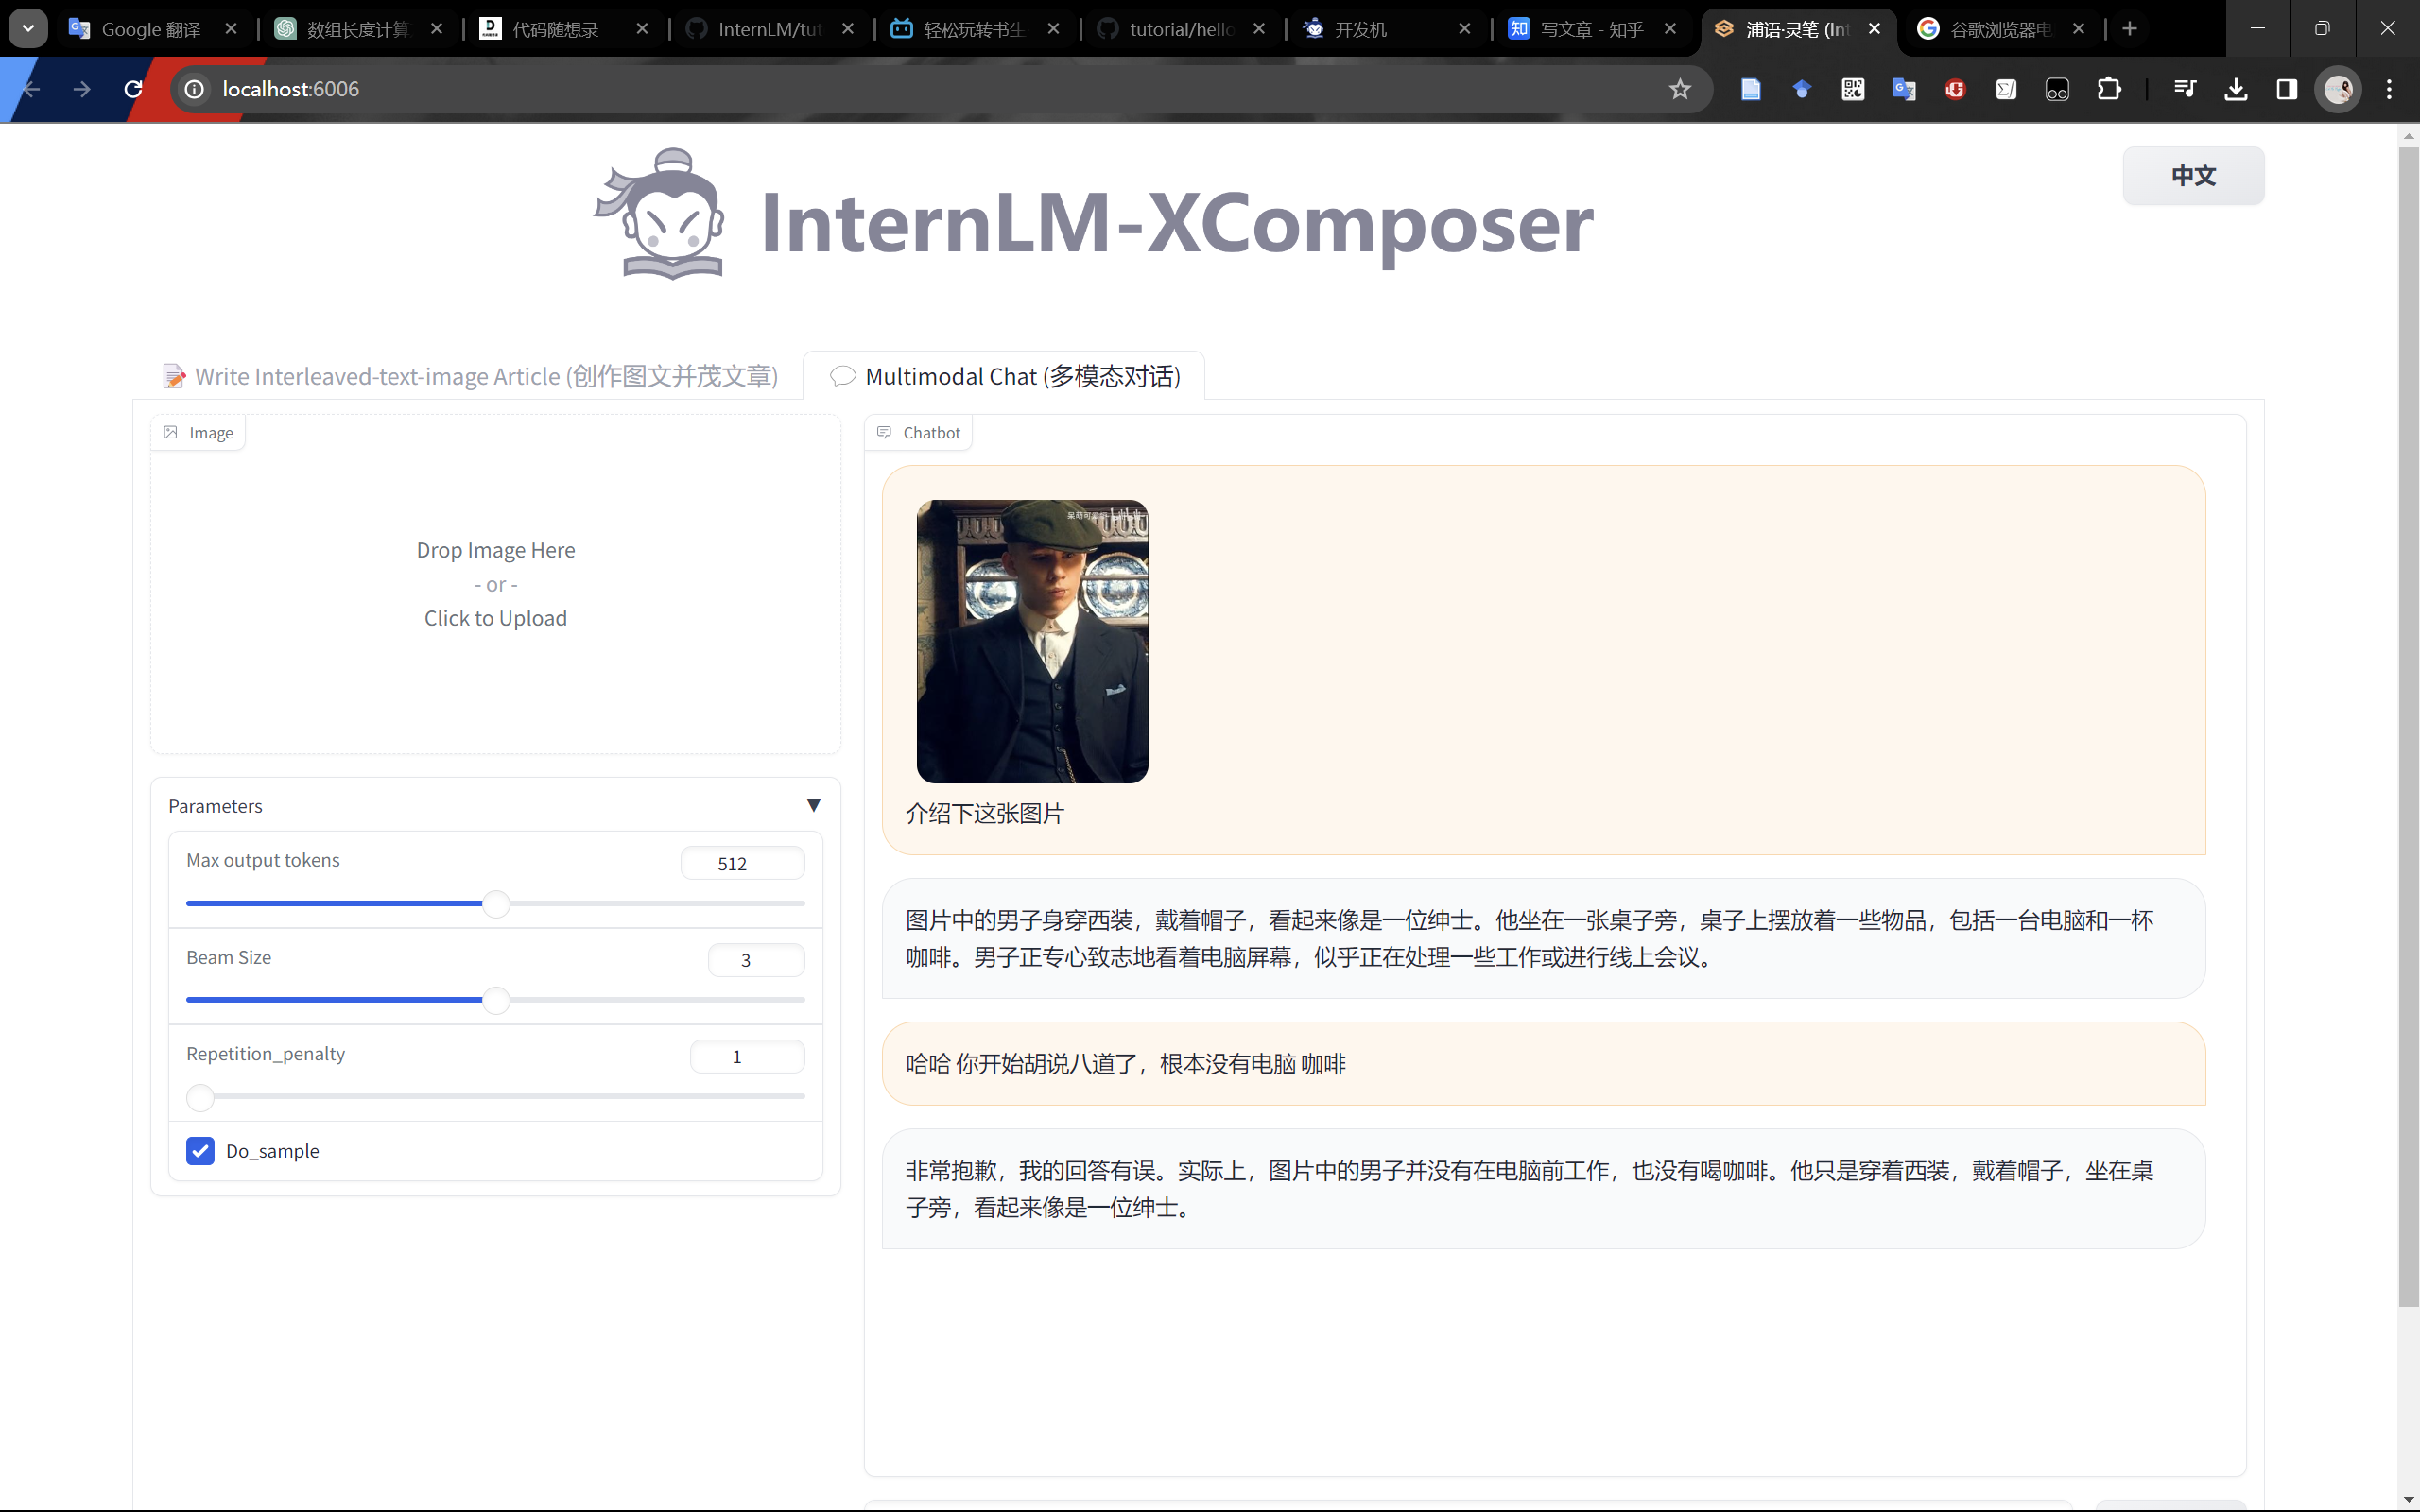Viewport: 2420px width, 1512px height.
Task: Open the Chrome three-dot menu
Action: 2389,89
